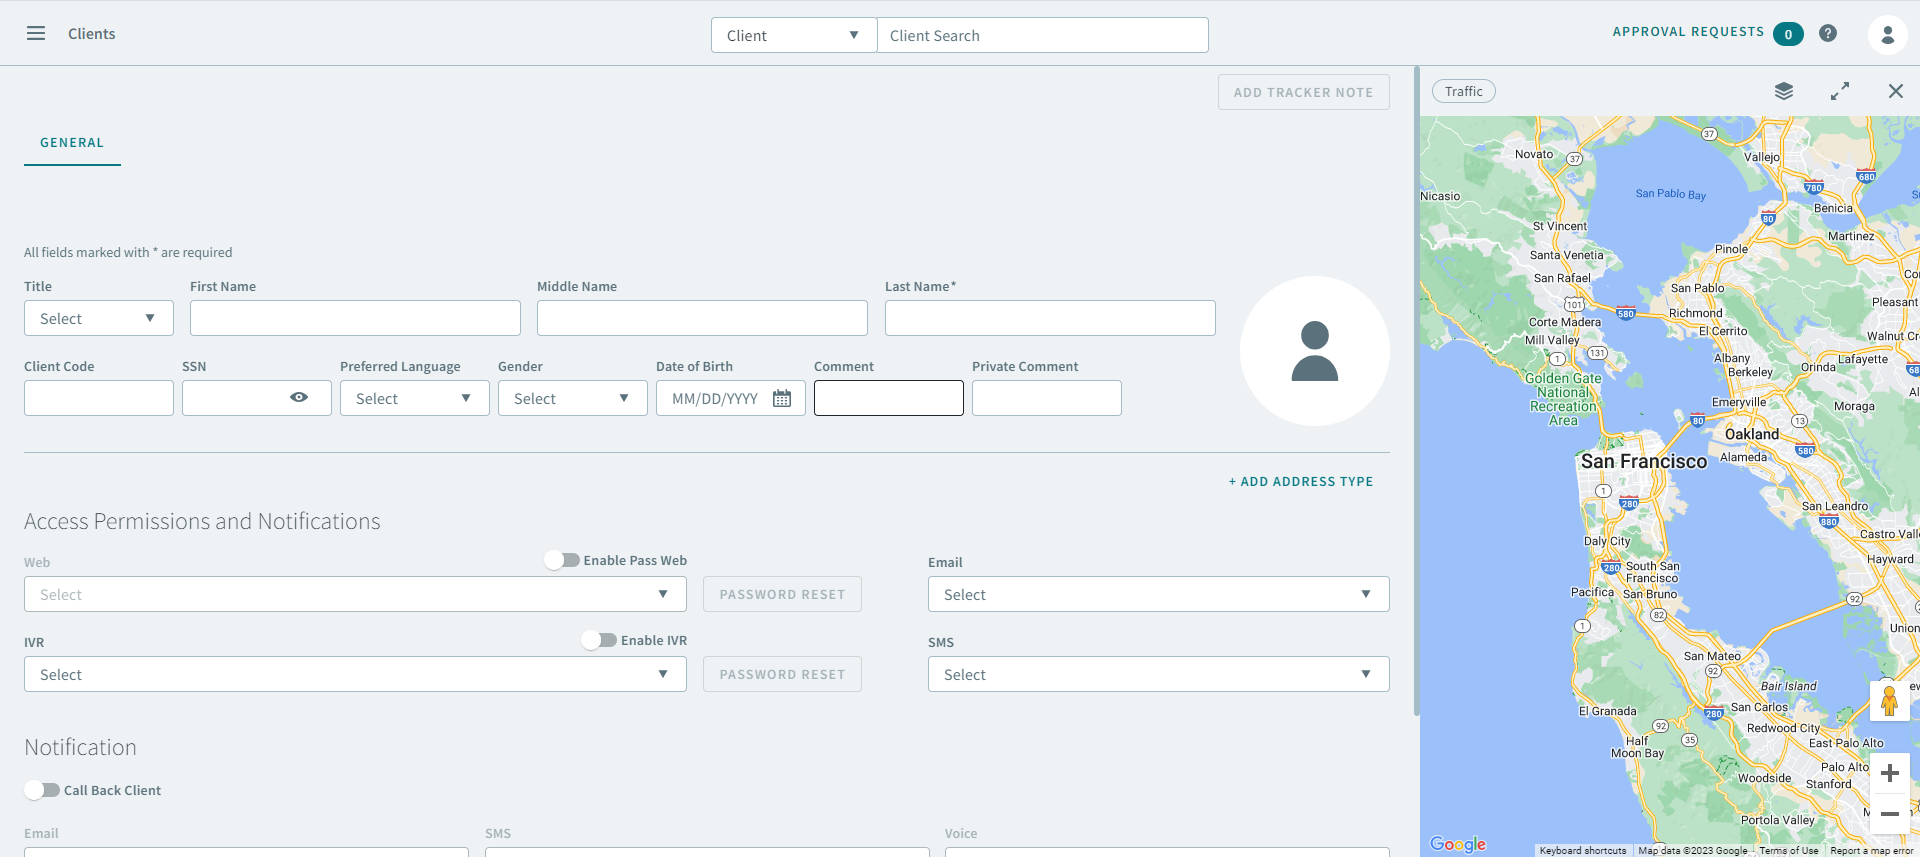
Task: Click Web PASSWORD RESET button
Action: (782, 594)
